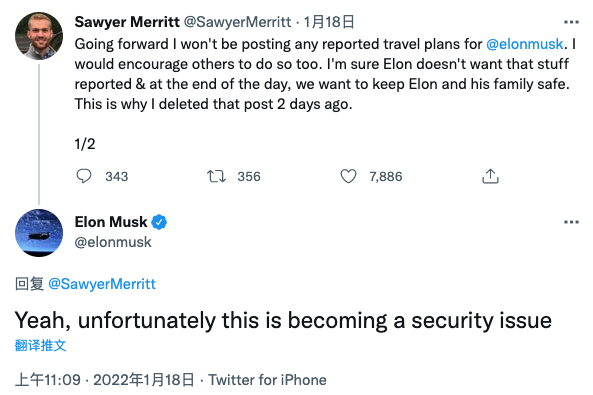This screenshot has width=593, height=395.
Task: Click the @elonmusk handle under Elon Musk
Action: coord(113,242)
